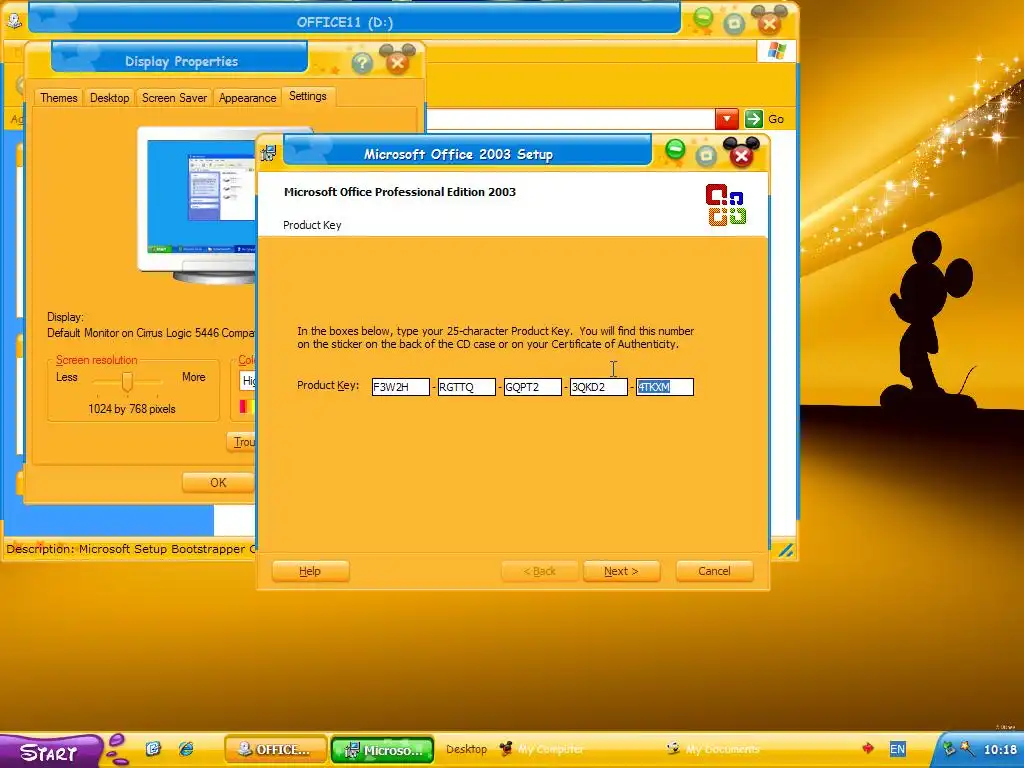Screen dimensions: 1024x768
Task: Minimize the OFFICE11 (D:) explorer window
Action: (x=703, y=18)
